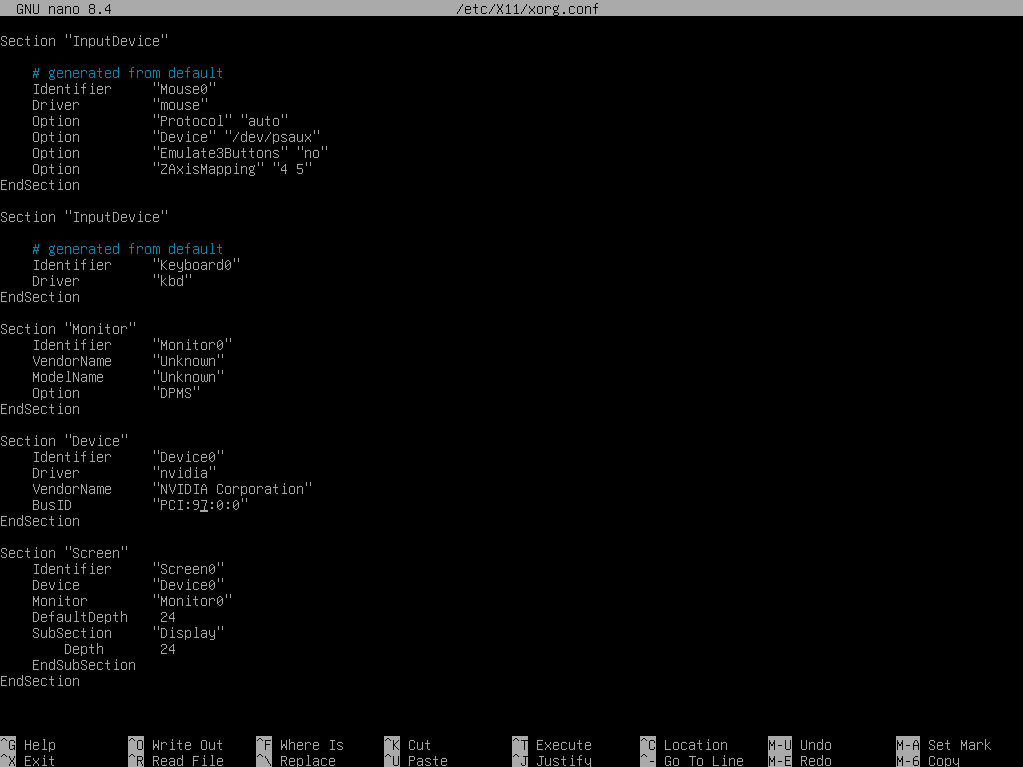Click the Section "Monitor" header line
The height and width of the screenshot is (767, 1023).
(x=68, y=329)
